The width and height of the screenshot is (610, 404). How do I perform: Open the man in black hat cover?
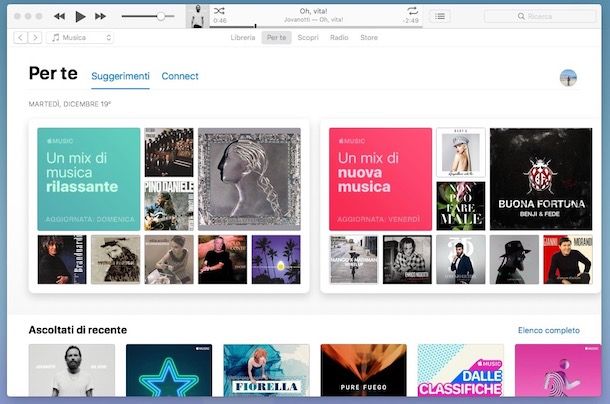coord(514,259)
